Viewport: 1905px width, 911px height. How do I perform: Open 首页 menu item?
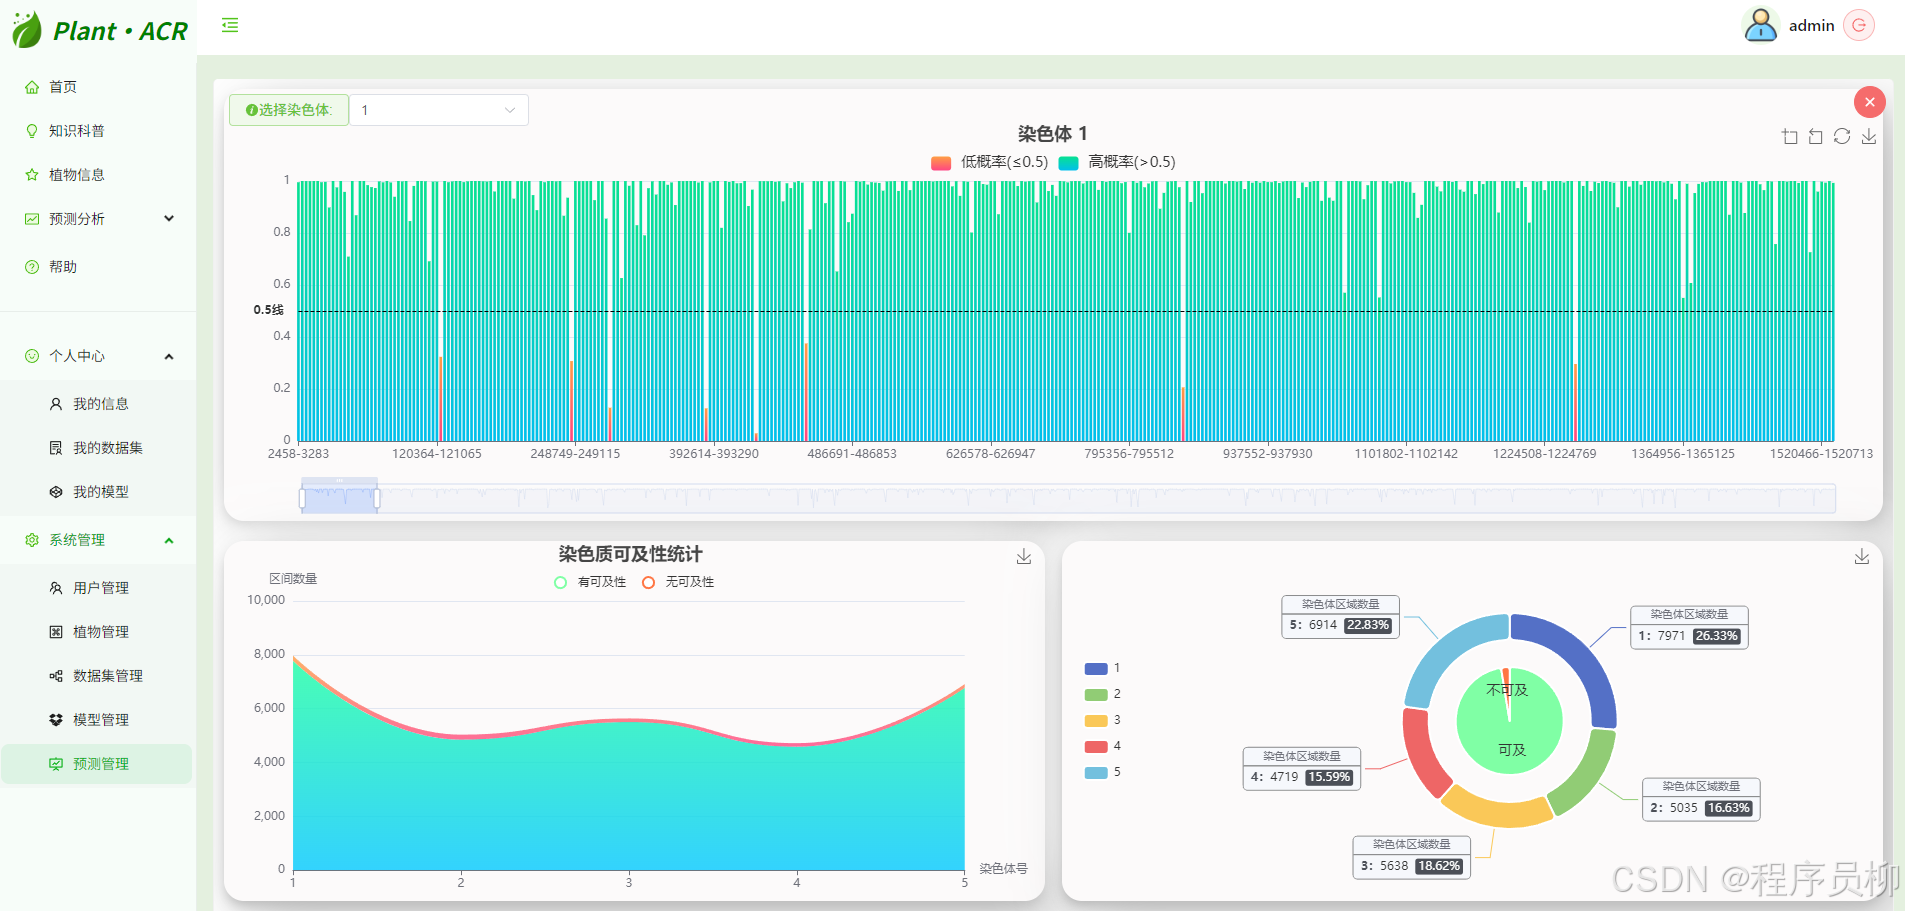[x=98, y=87]
